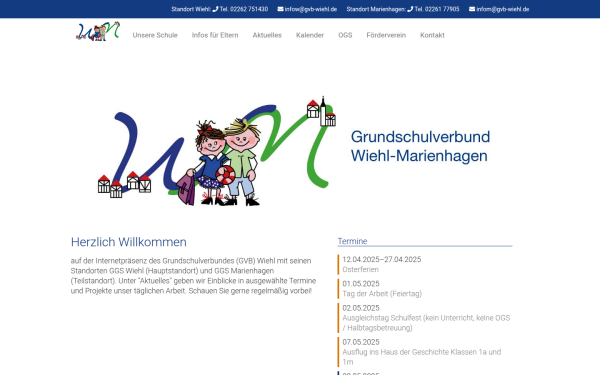Click the Standort Wiehl label in top bar
This screenshot has width=600, height=375.
point(191,9)
